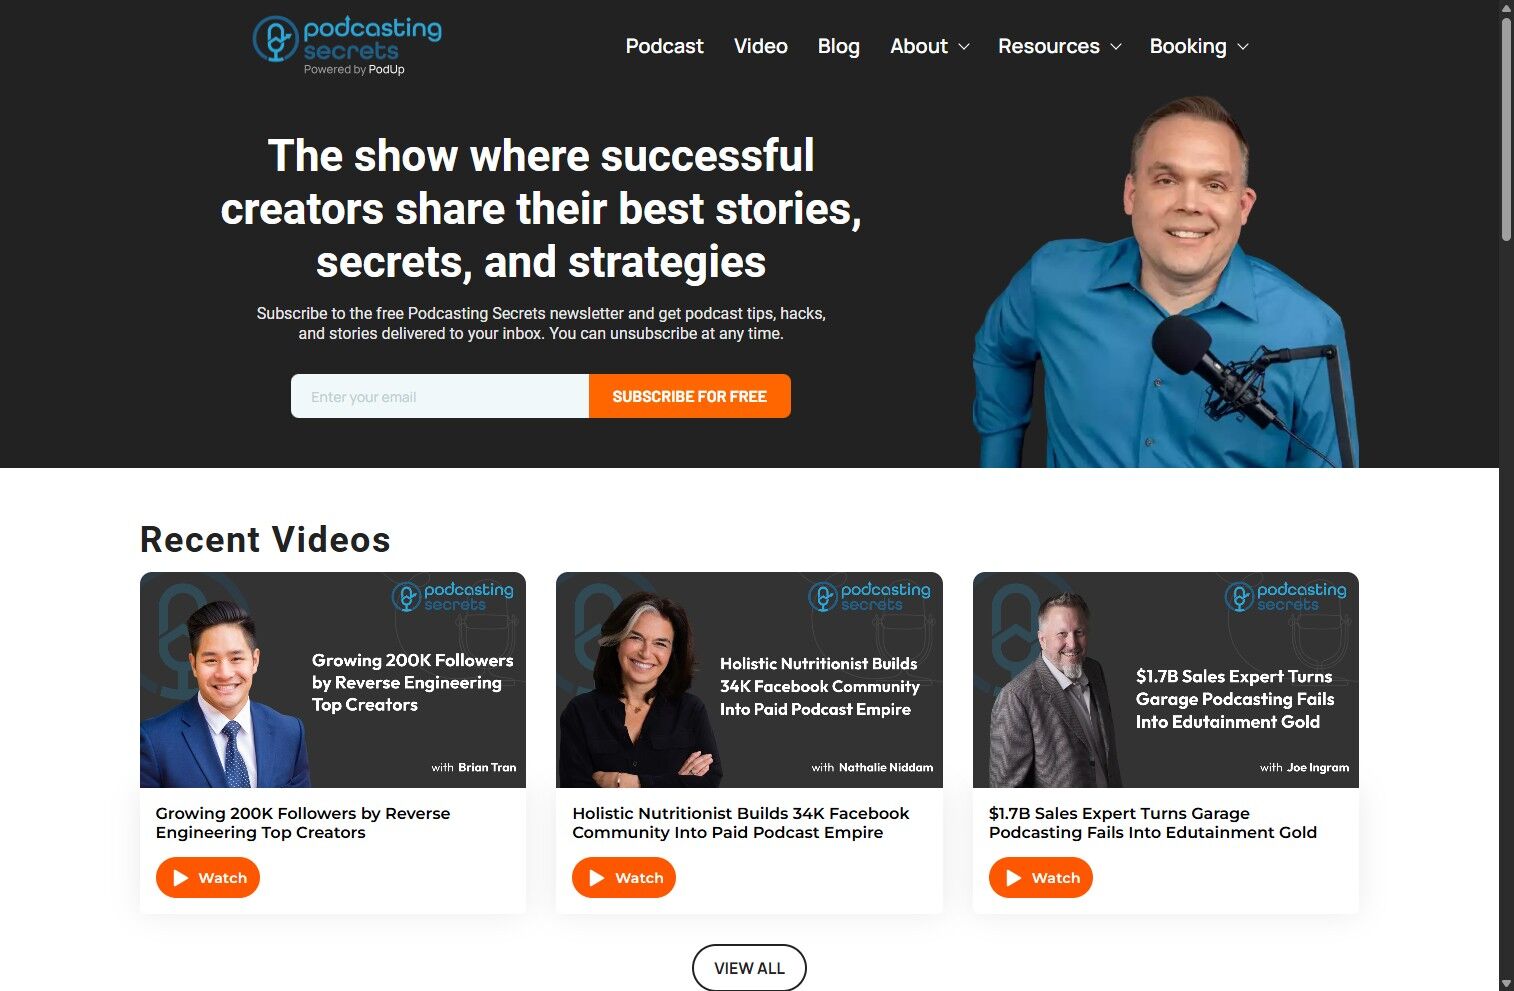Expand the Resources dropdown chevron
The image size is (1514, 991).
[x=1116, y=47]
